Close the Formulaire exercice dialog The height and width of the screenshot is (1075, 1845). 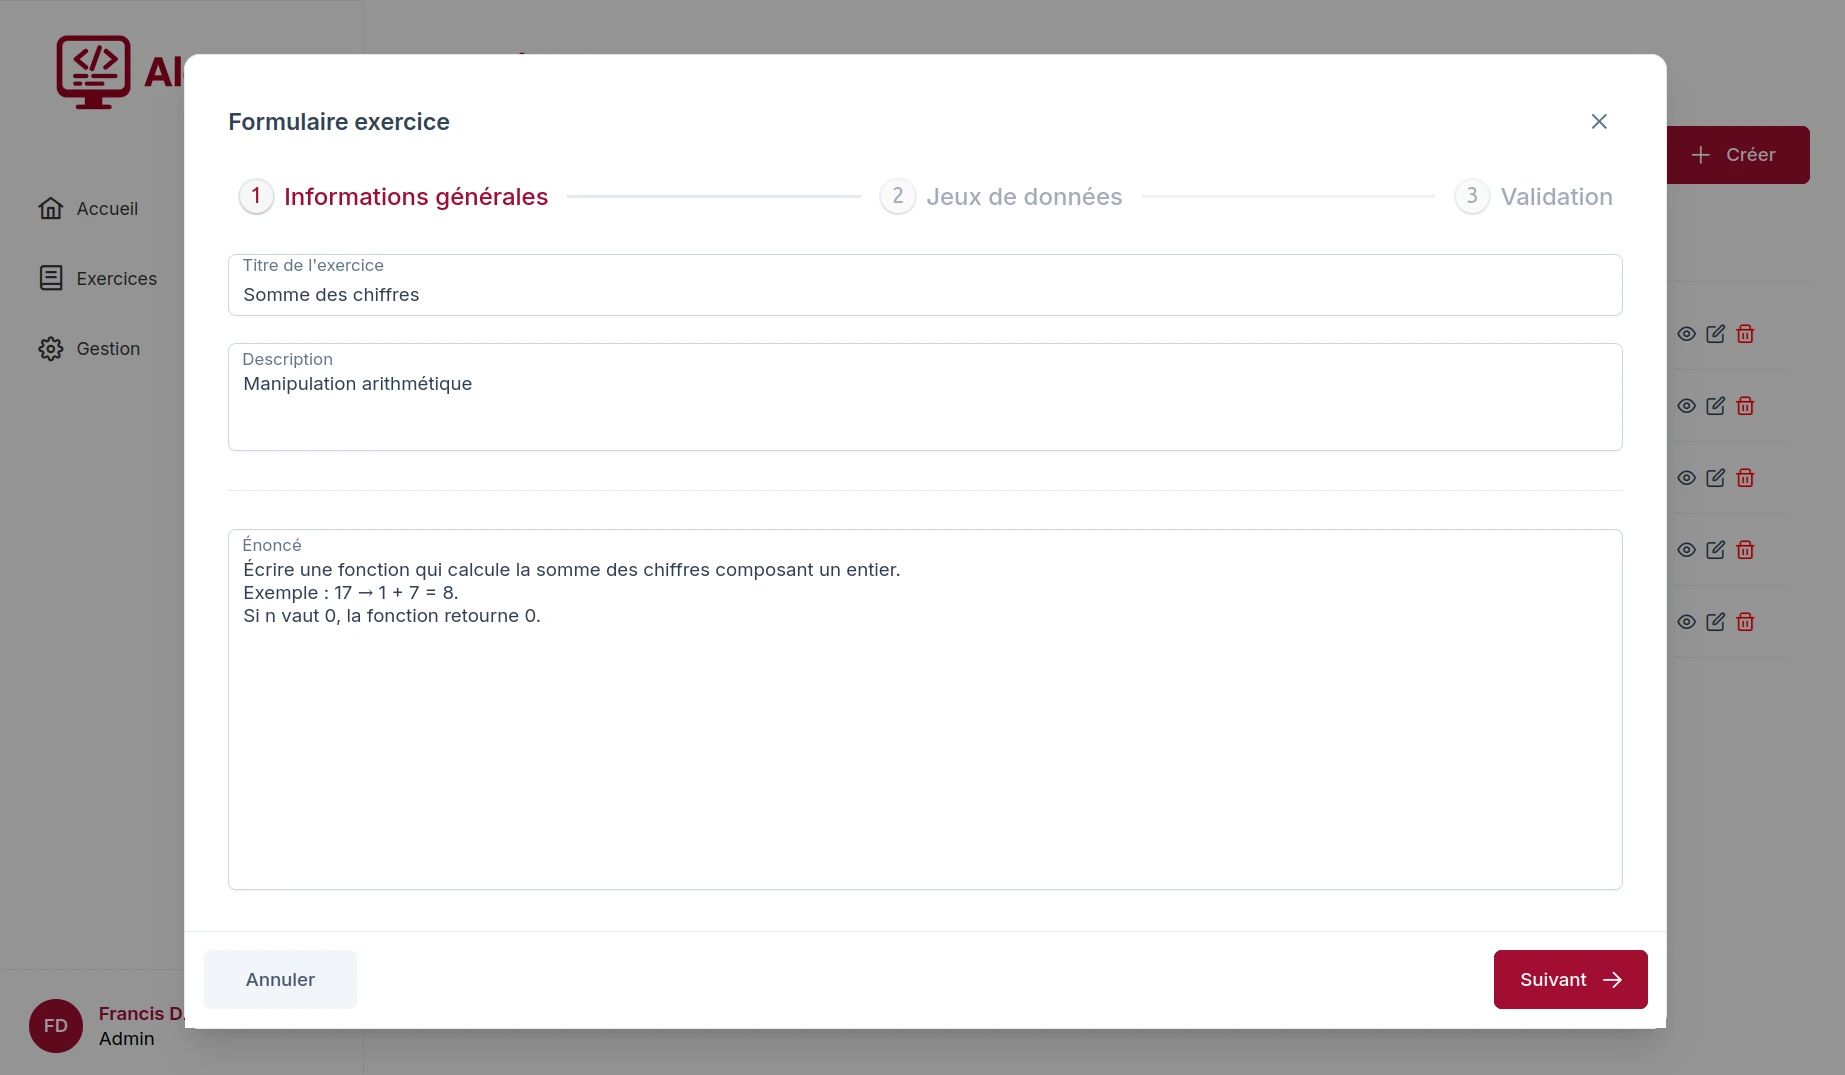pos(1599,121)
